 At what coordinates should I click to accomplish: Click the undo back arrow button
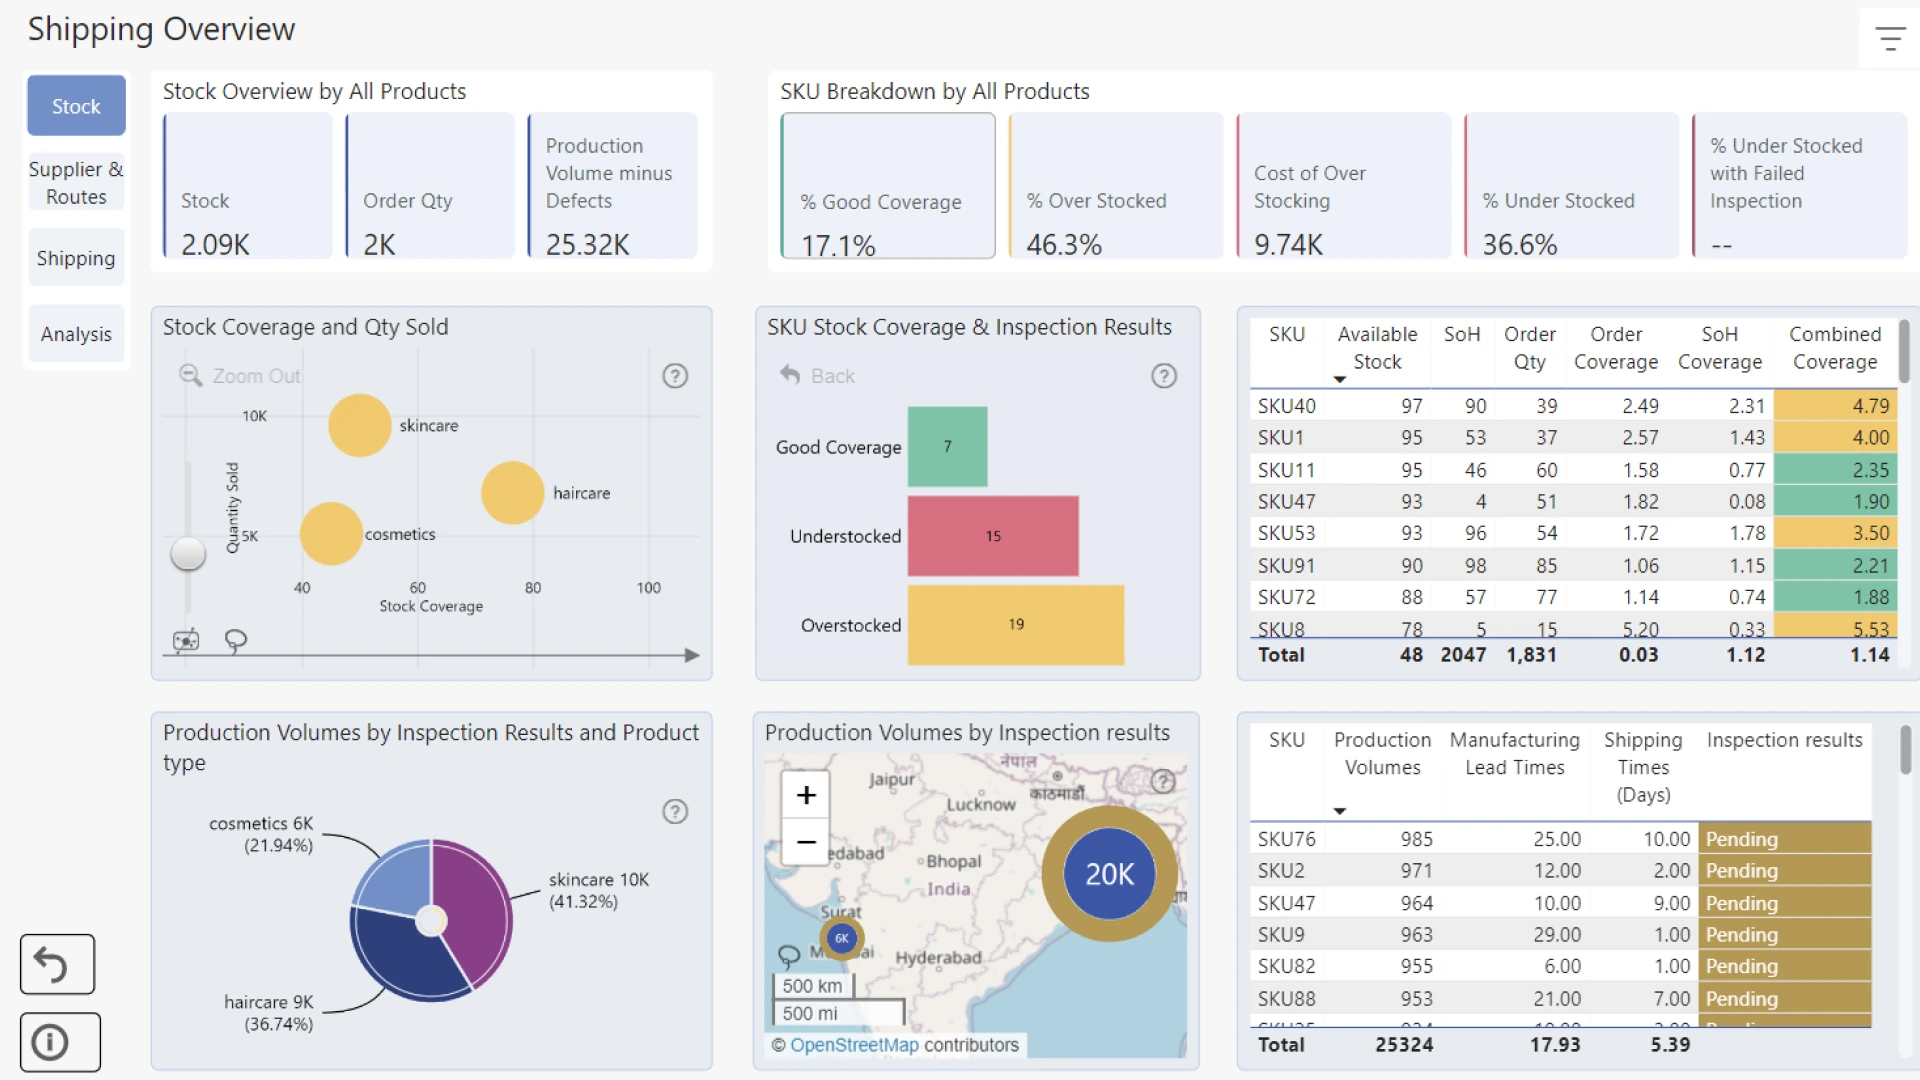pyautogui.click(x=57, y=964)
